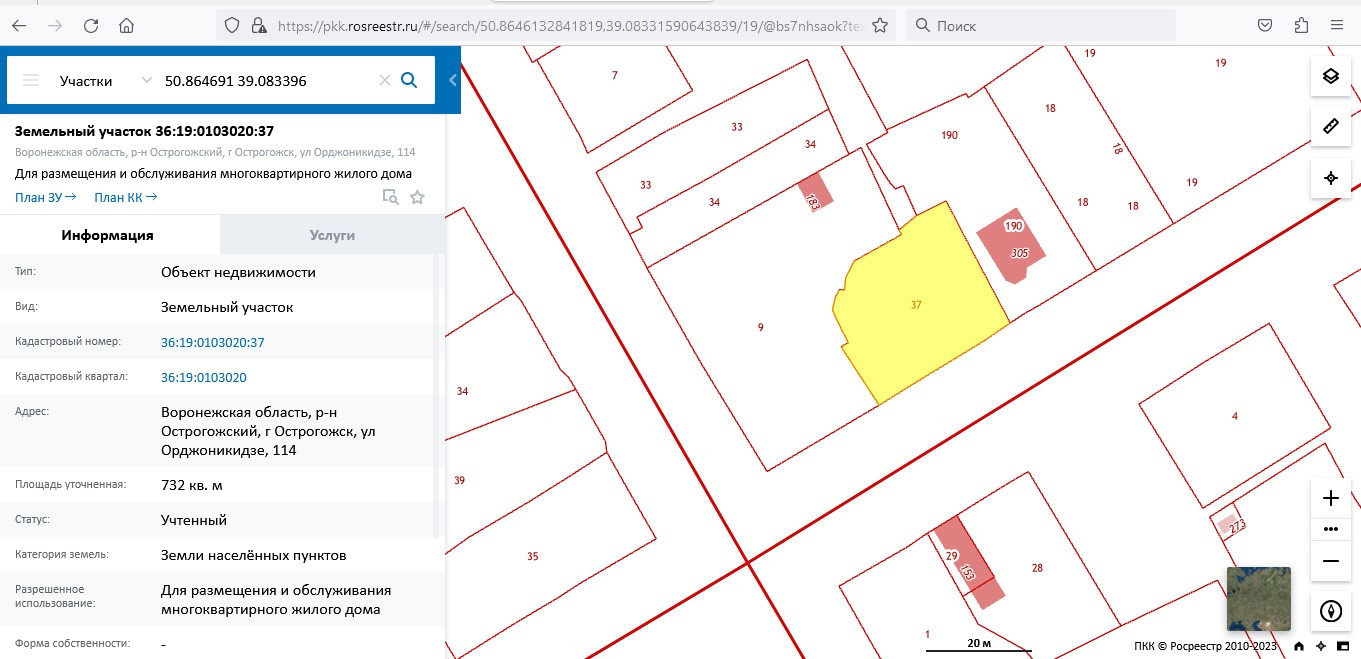Open the map layers control

1330,76
